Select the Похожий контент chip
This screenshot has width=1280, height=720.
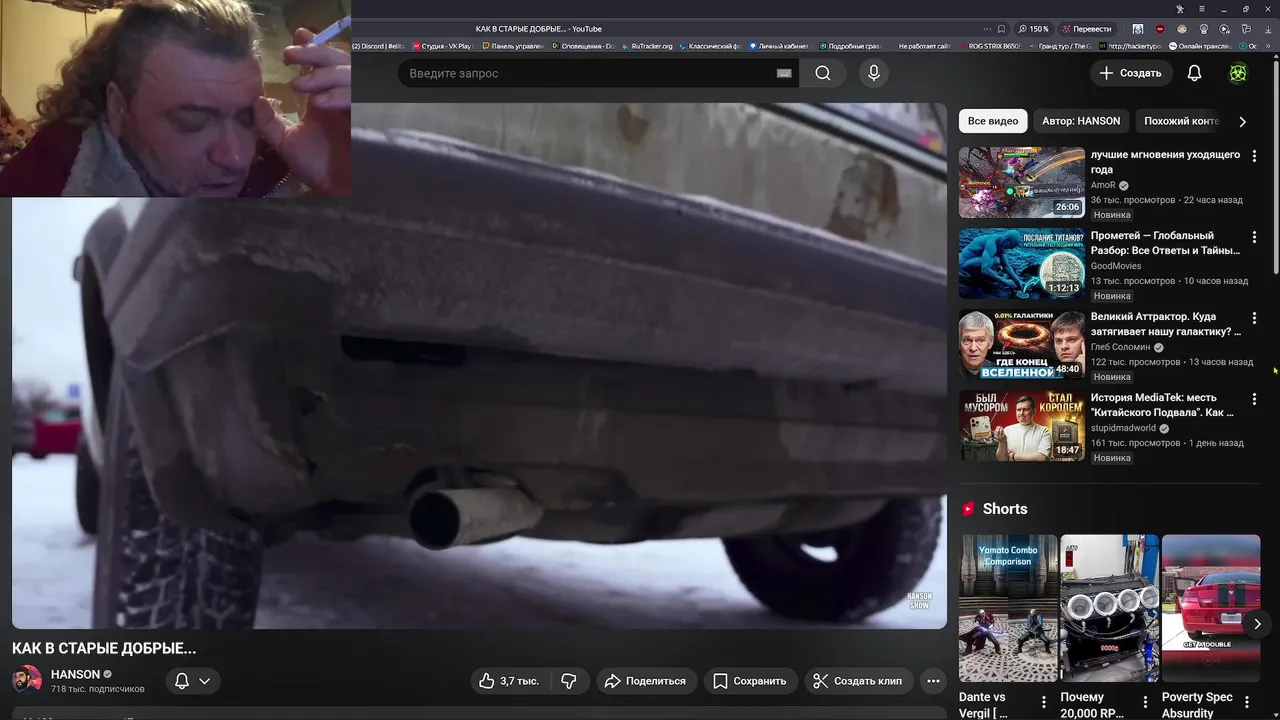click(1181, 121)
